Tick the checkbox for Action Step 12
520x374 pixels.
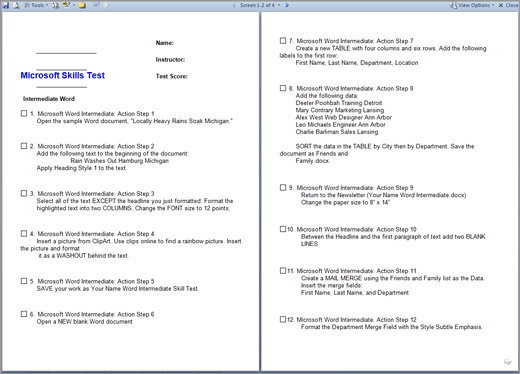(283, 319)
